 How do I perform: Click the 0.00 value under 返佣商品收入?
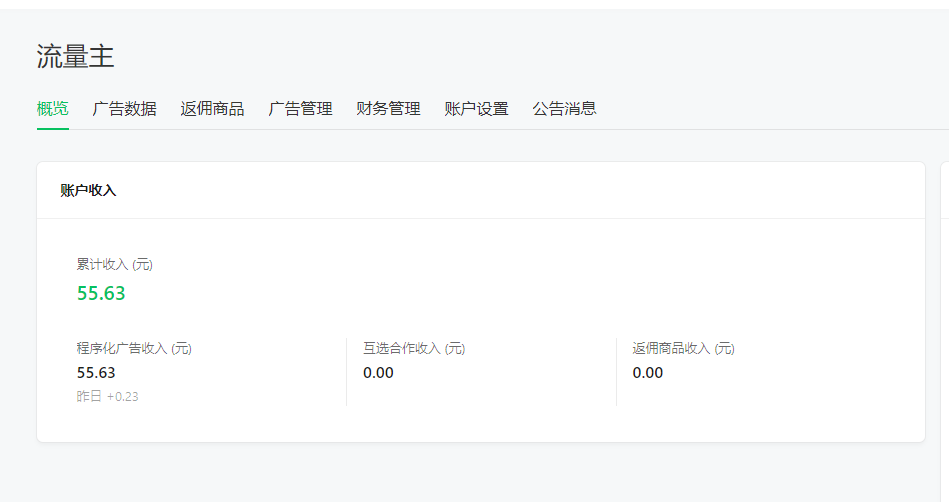tap(648, 372)
